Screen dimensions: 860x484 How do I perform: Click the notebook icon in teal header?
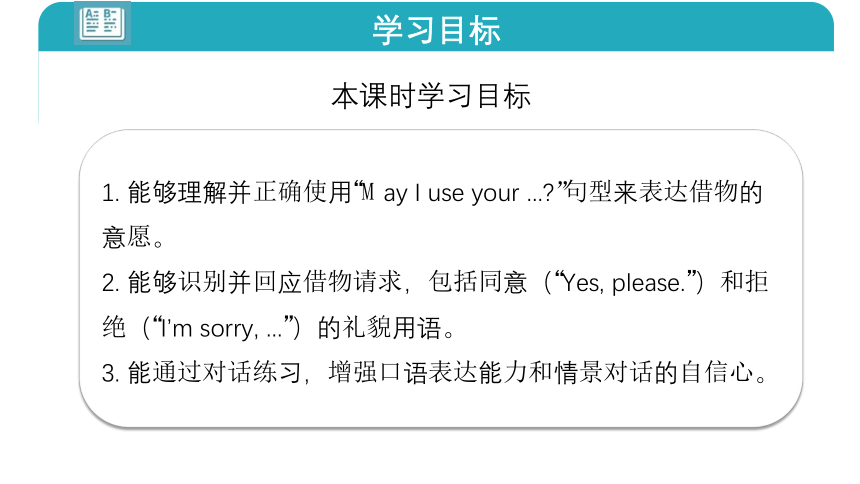pos(103,23)
